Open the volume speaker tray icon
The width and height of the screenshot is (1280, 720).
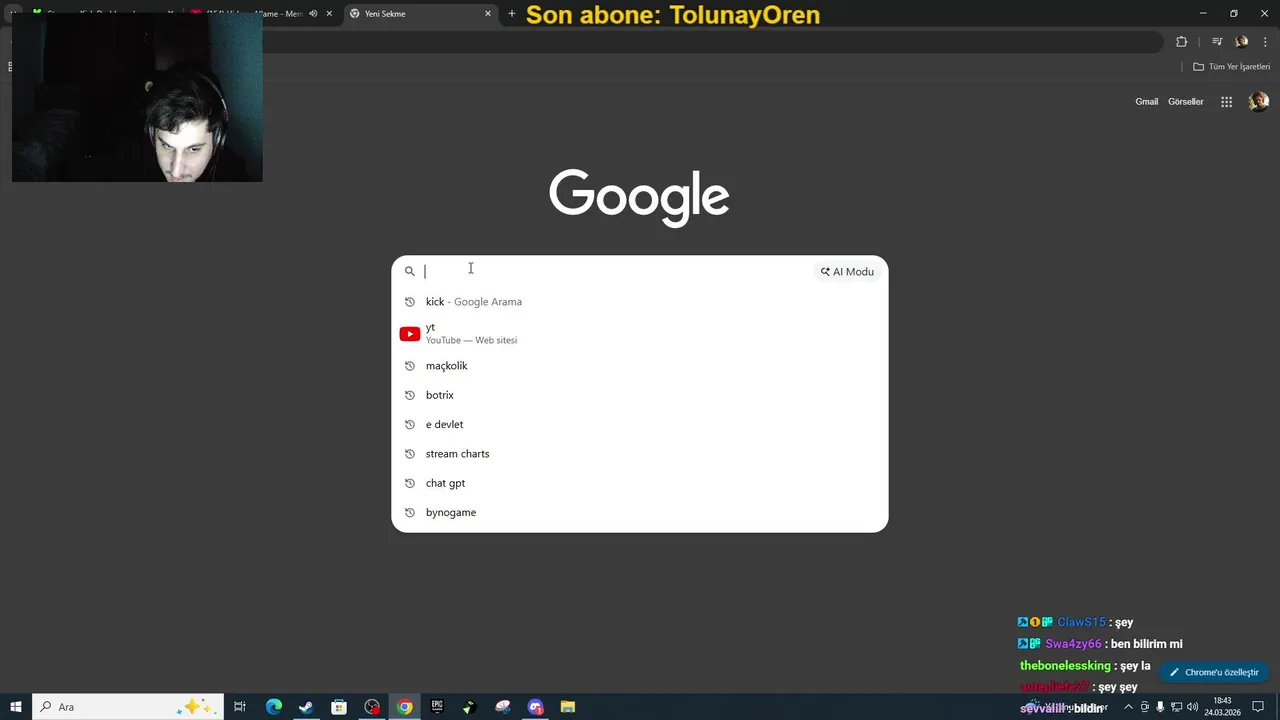pos(1192,707)
